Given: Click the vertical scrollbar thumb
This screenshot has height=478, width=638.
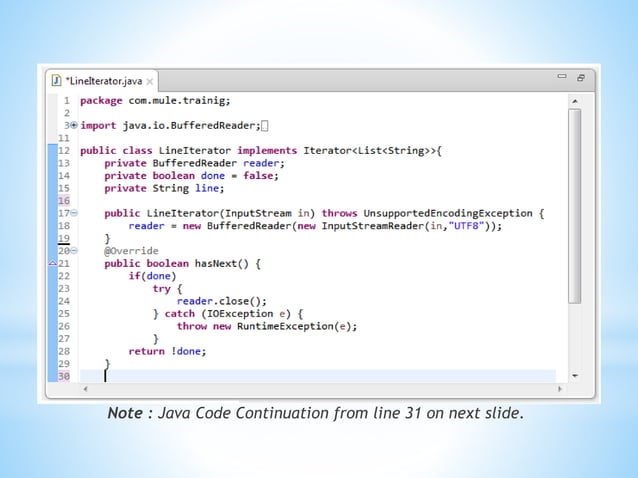Looking at the screenshot, I should [x=575, y=206].
